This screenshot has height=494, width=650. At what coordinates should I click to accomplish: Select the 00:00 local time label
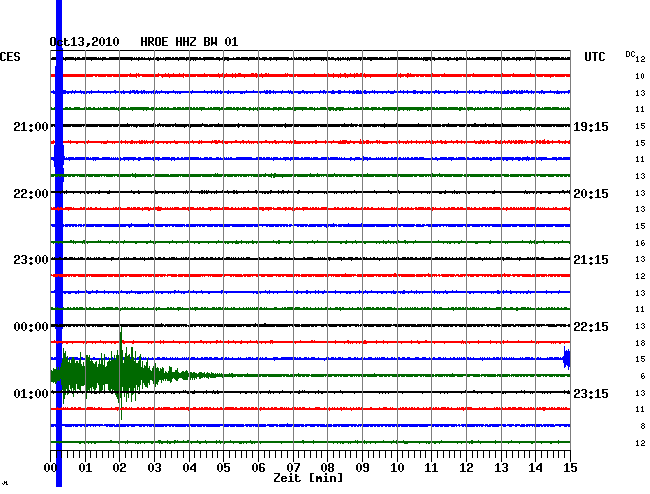(31, 327)
